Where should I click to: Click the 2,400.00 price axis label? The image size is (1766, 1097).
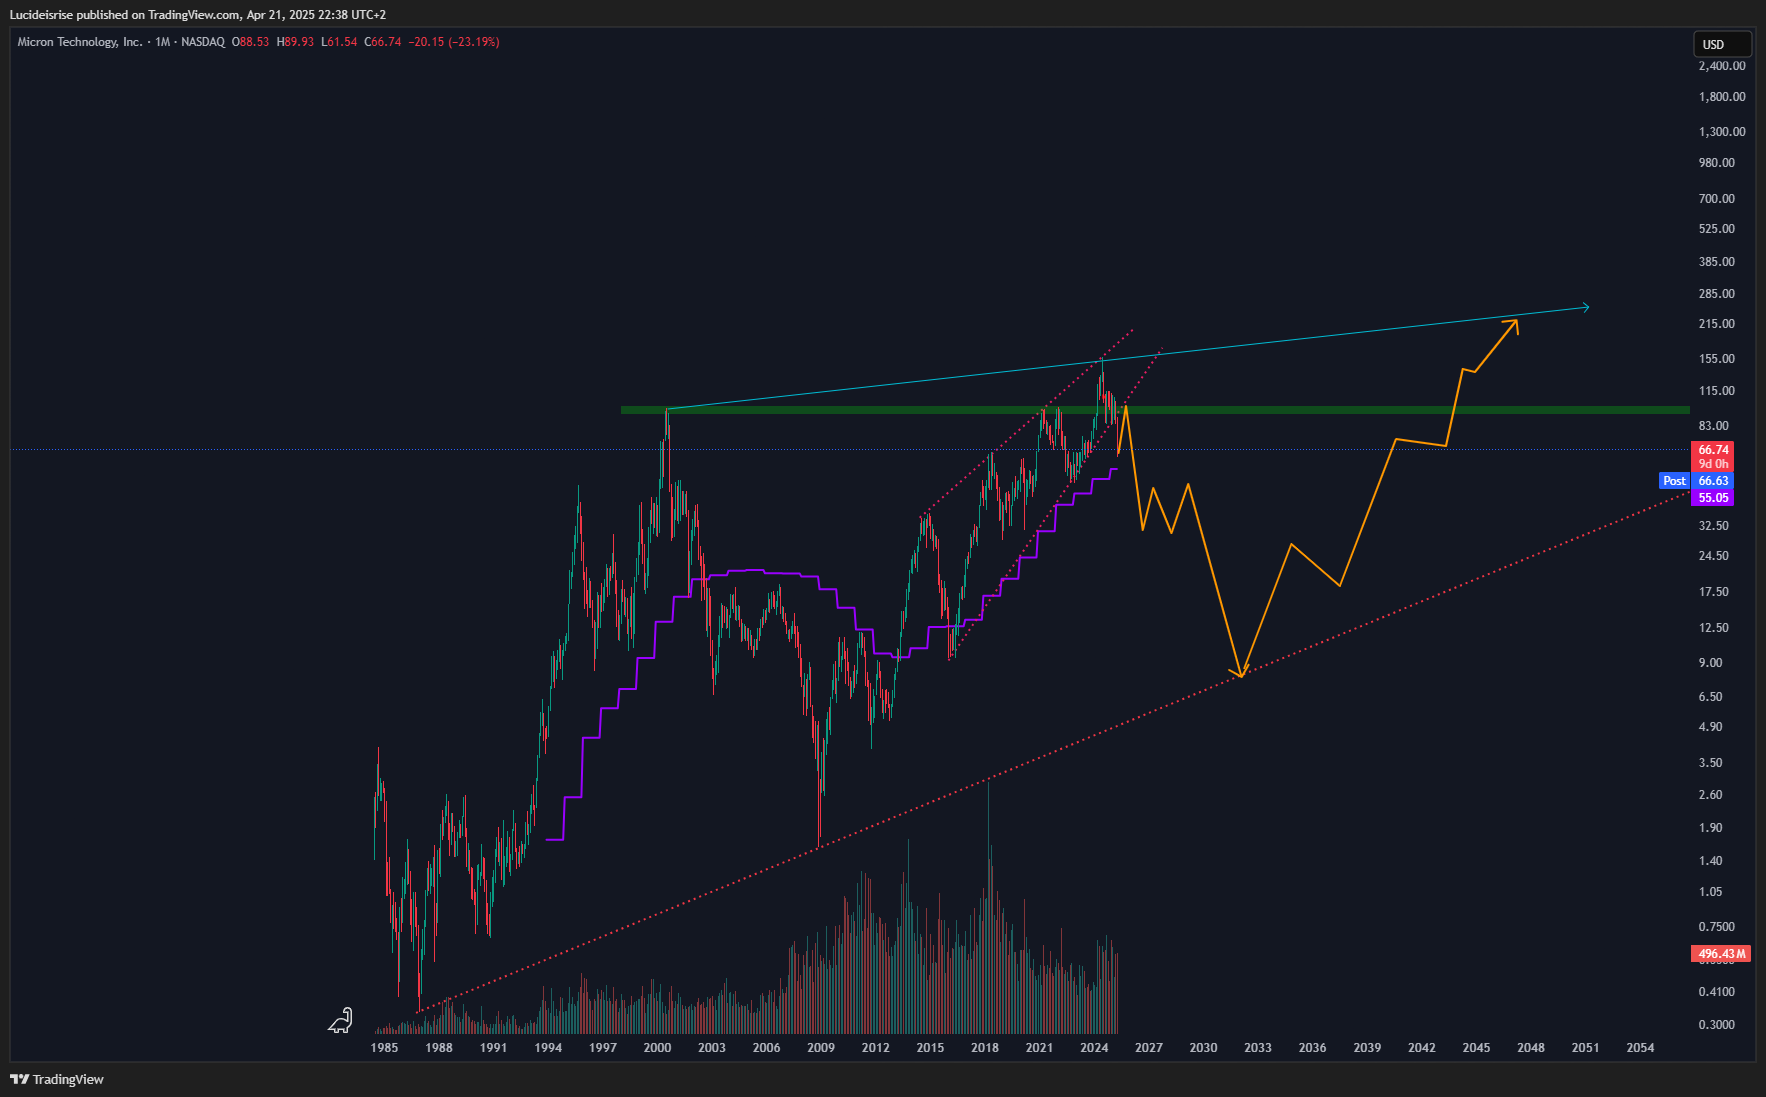coord(1722,66)
